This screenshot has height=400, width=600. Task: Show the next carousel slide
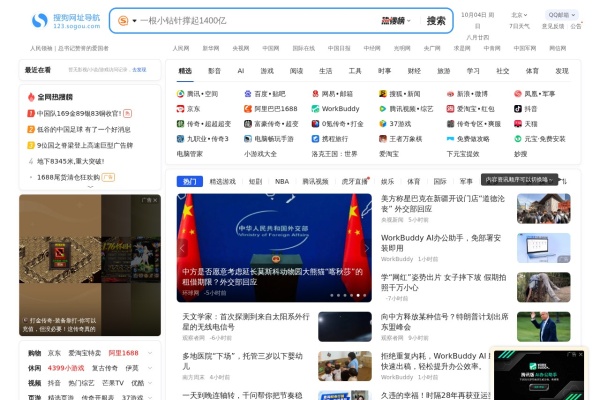(x=366, y=248)
